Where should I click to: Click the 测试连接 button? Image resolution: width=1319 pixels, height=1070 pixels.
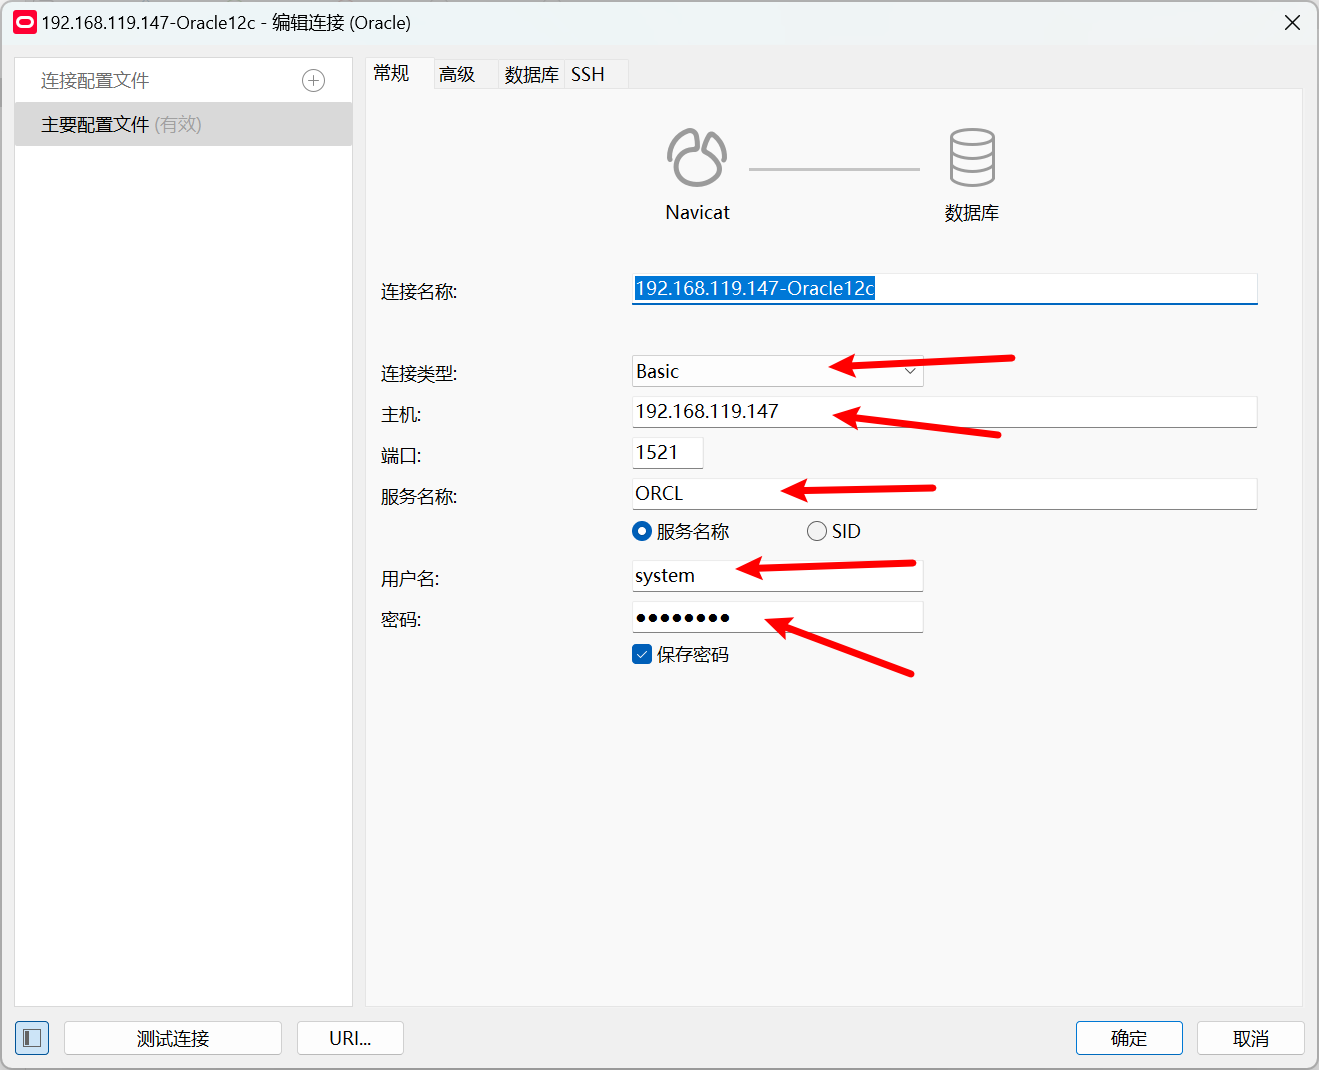173,1038
